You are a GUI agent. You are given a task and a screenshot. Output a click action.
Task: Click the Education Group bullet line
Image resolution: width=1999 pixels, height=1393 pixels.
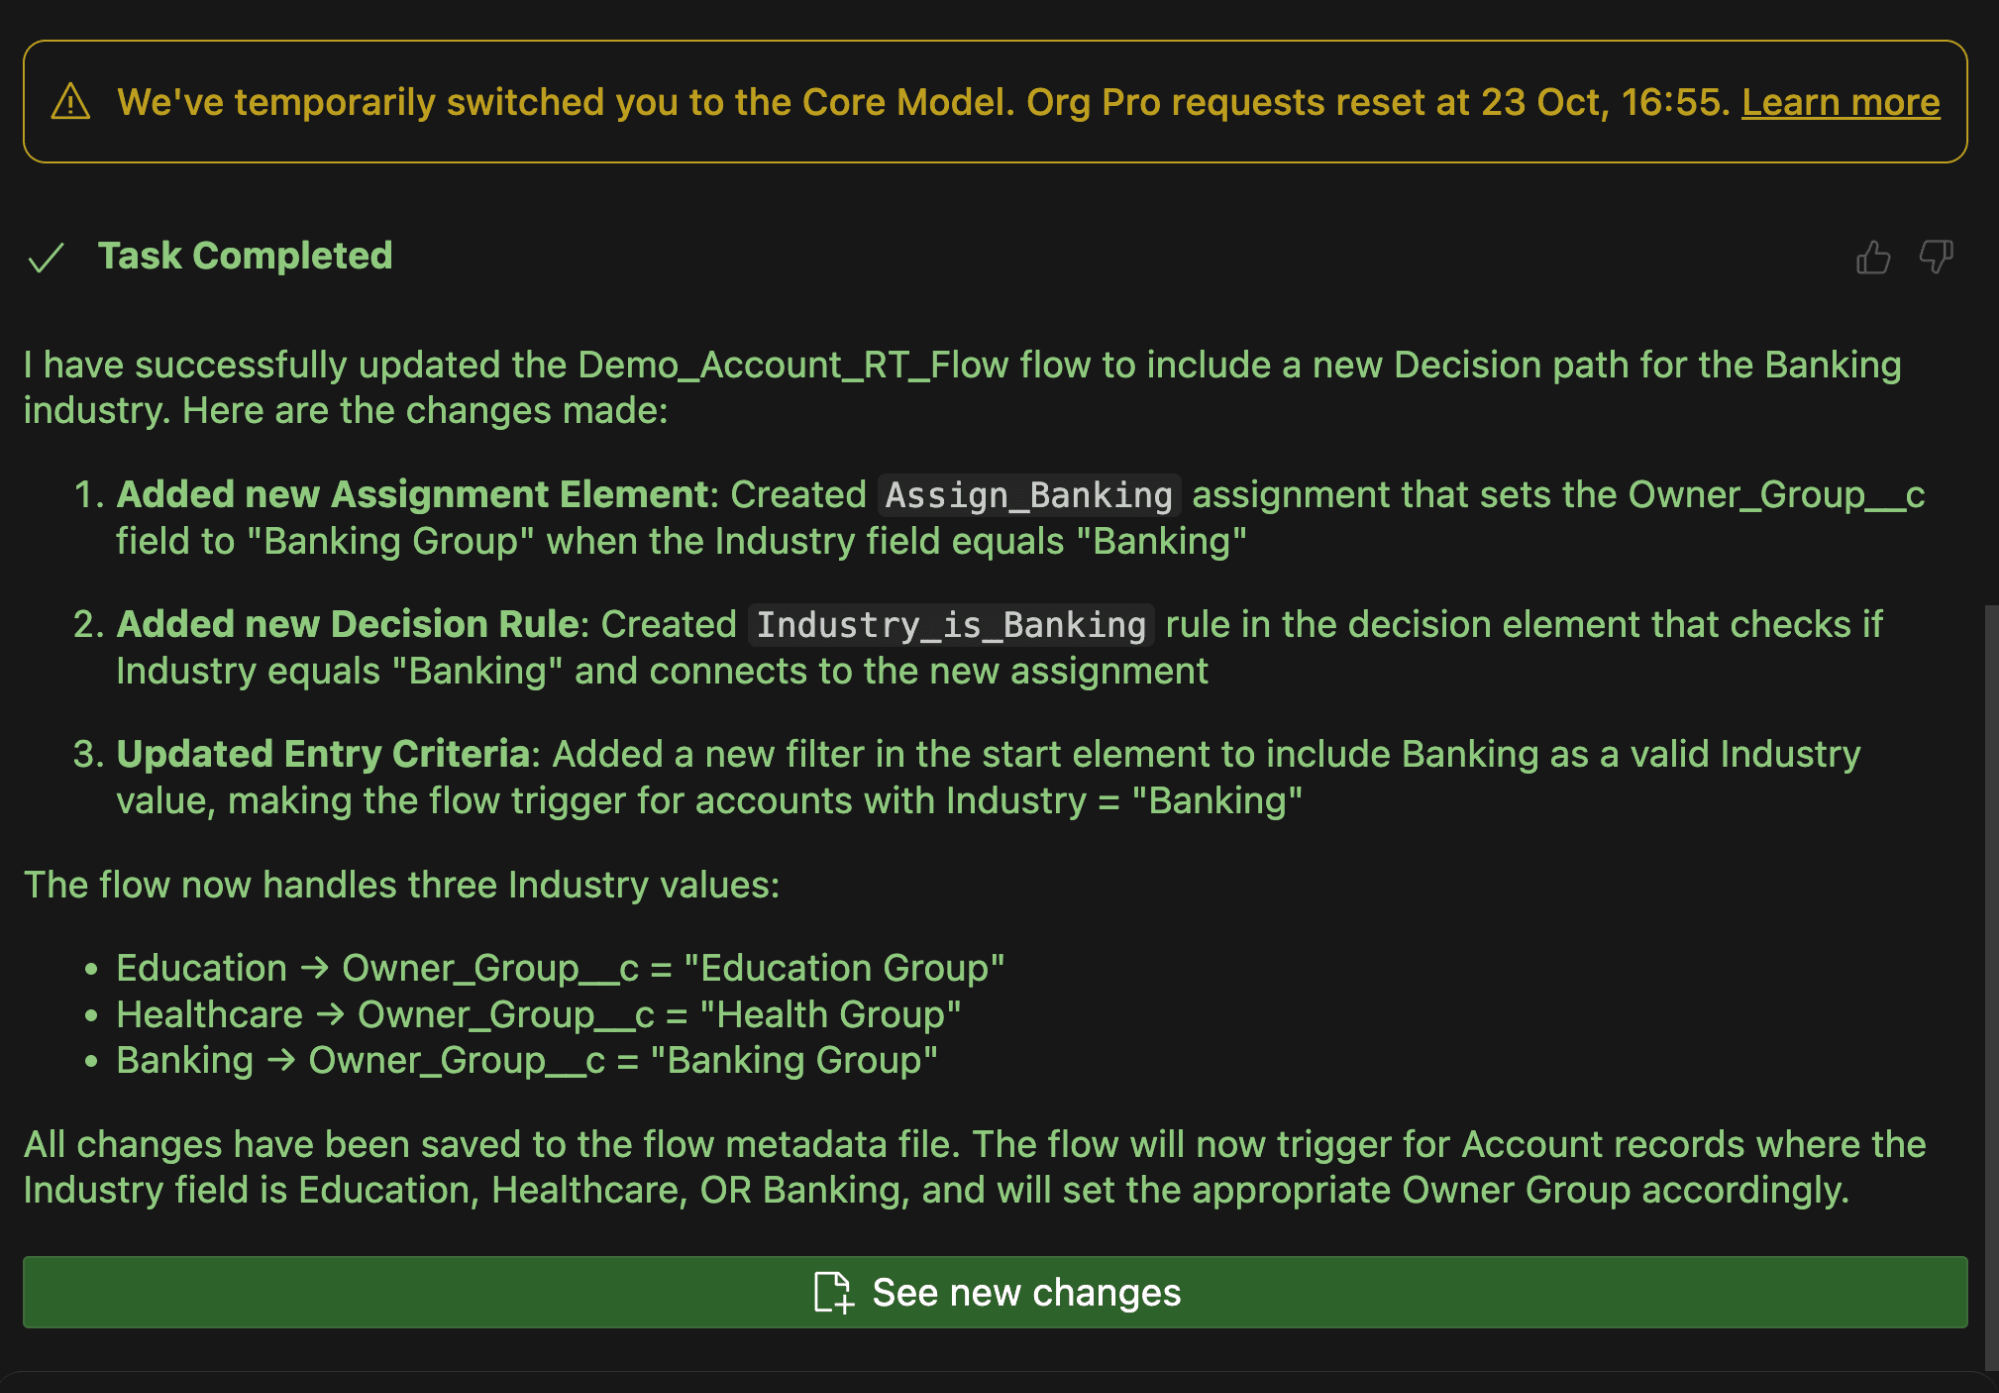(559, 968)
